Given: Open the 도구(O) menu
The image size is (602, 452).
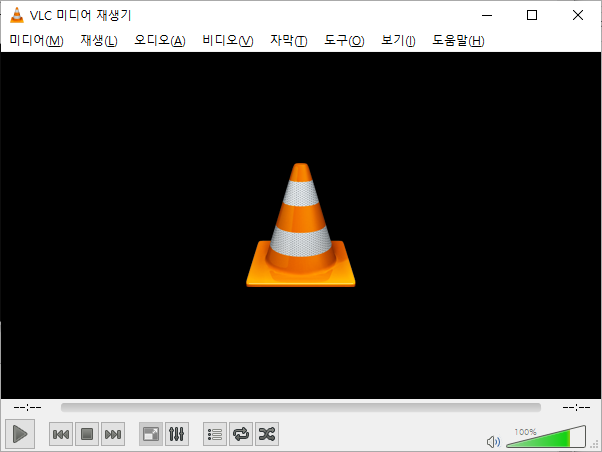Looking at the screenshot, I should coord(344,40).
